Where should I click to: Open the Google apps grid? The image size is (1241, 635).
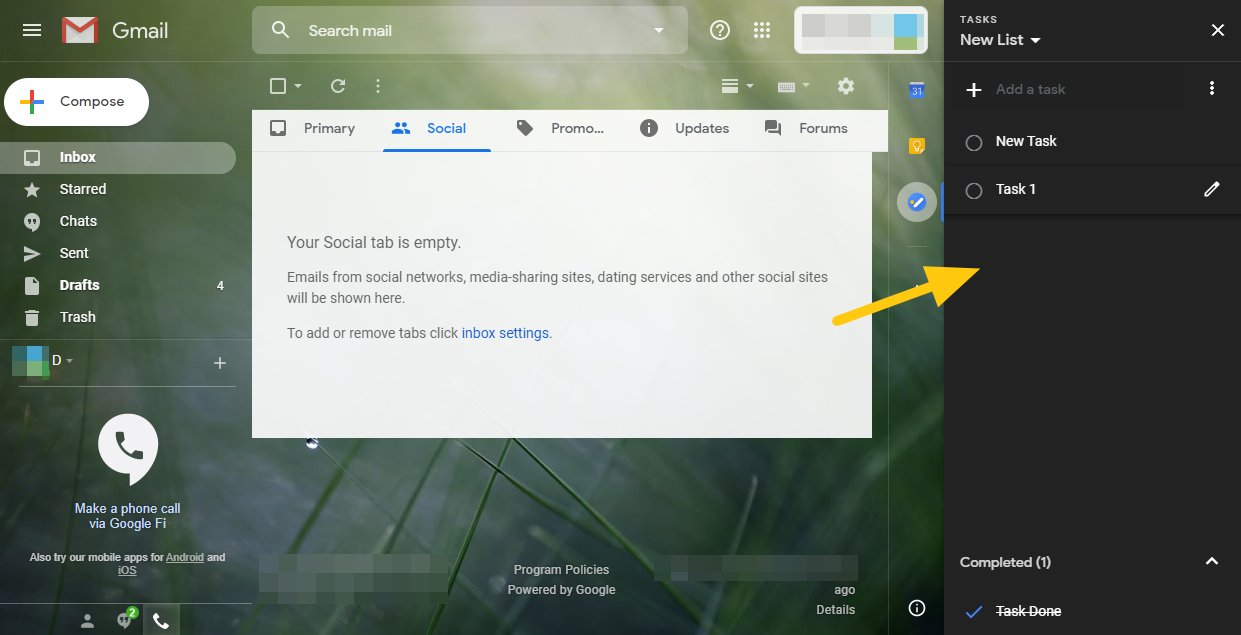[762, 30]
